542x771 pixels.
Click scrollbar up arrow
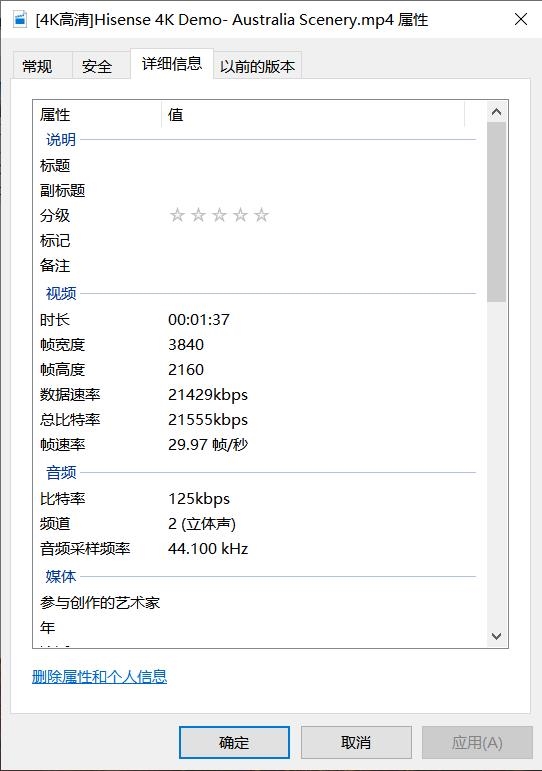[496, 112]
